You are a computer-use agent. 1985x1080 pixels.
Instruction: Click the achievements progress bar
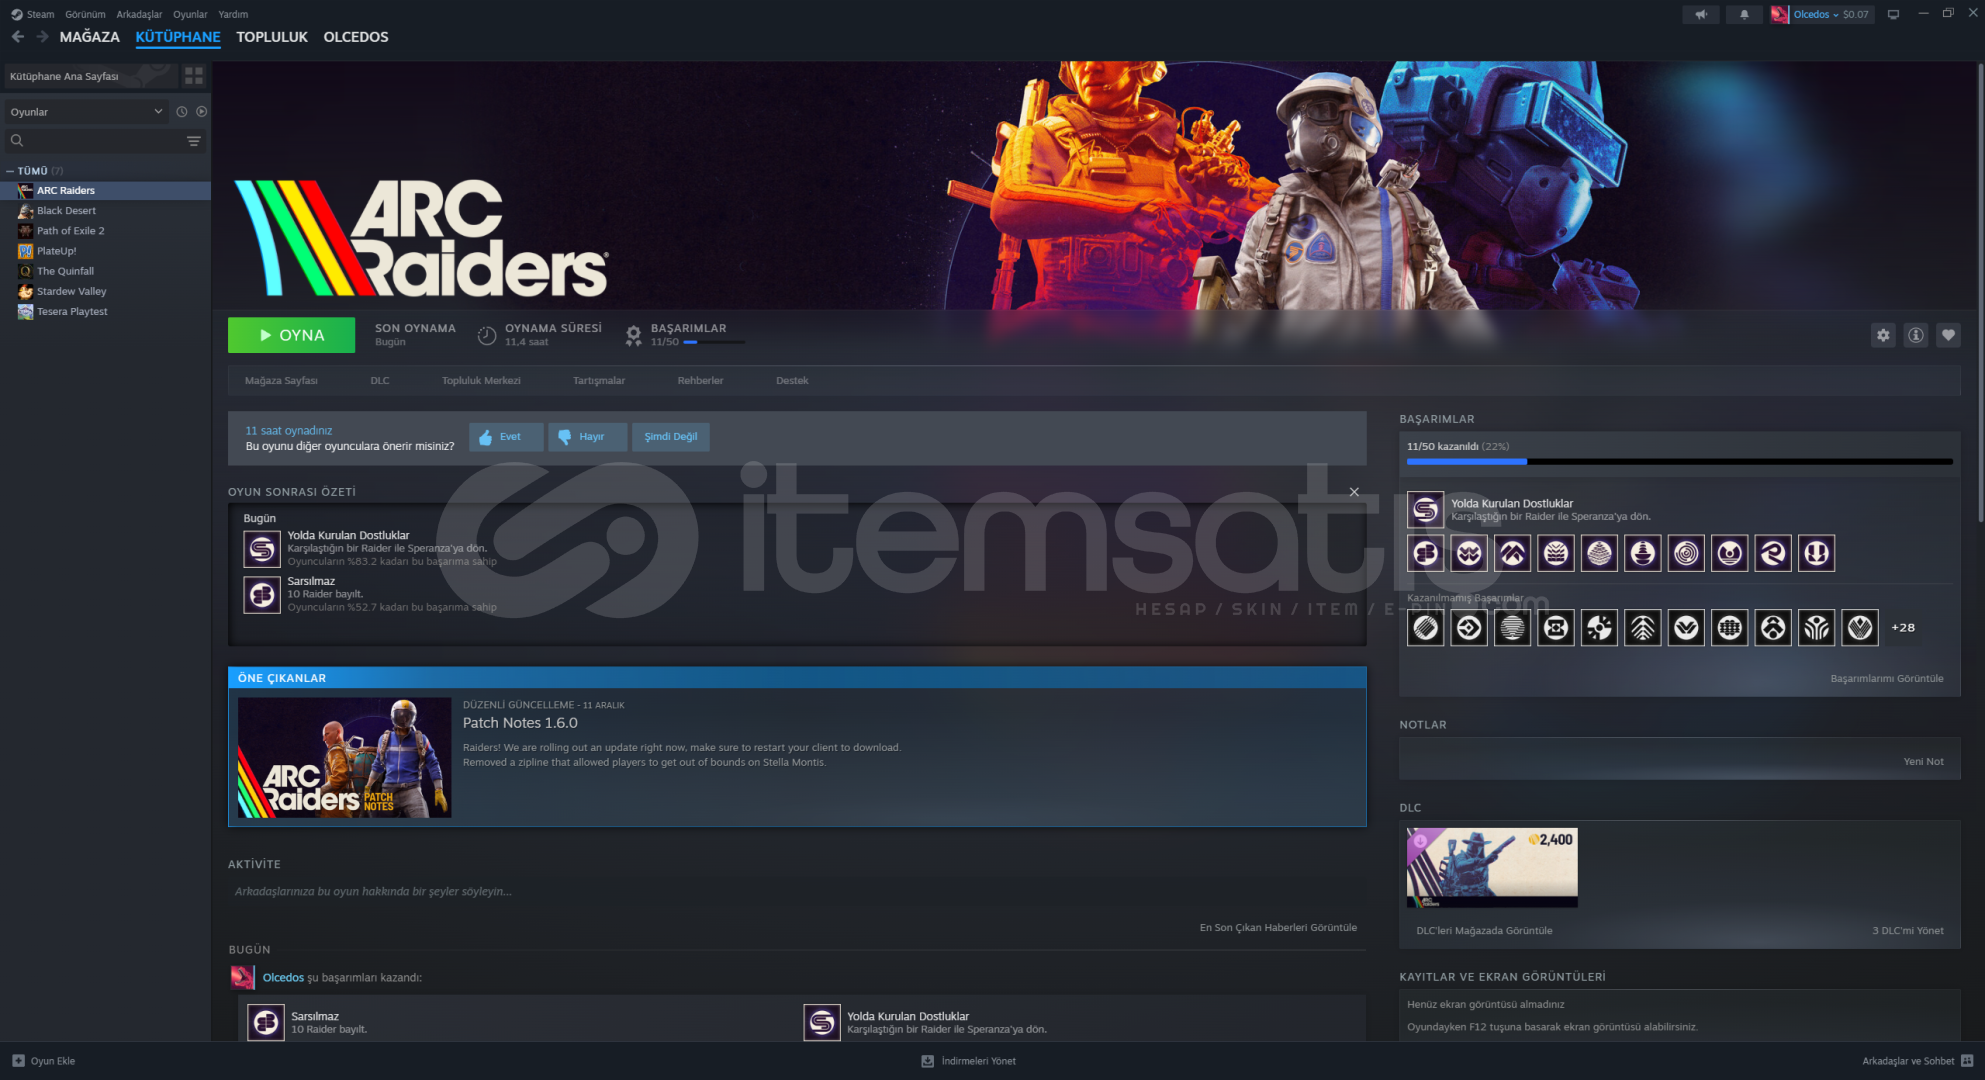point(1679,462)
